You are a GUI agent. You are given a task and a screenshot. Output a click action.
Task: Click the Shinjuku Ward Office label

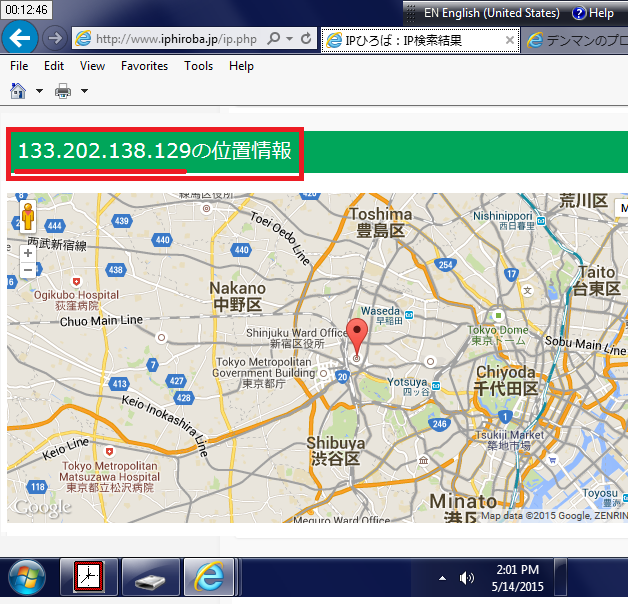pyautogui.click(x=297, y=338)
